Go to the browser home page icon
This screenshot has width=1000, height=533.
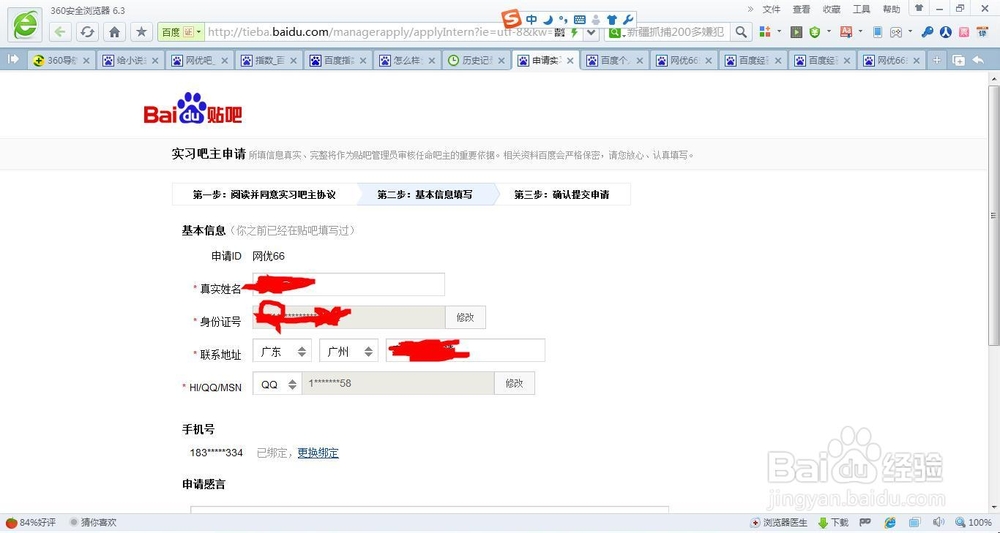pos(114,32)
